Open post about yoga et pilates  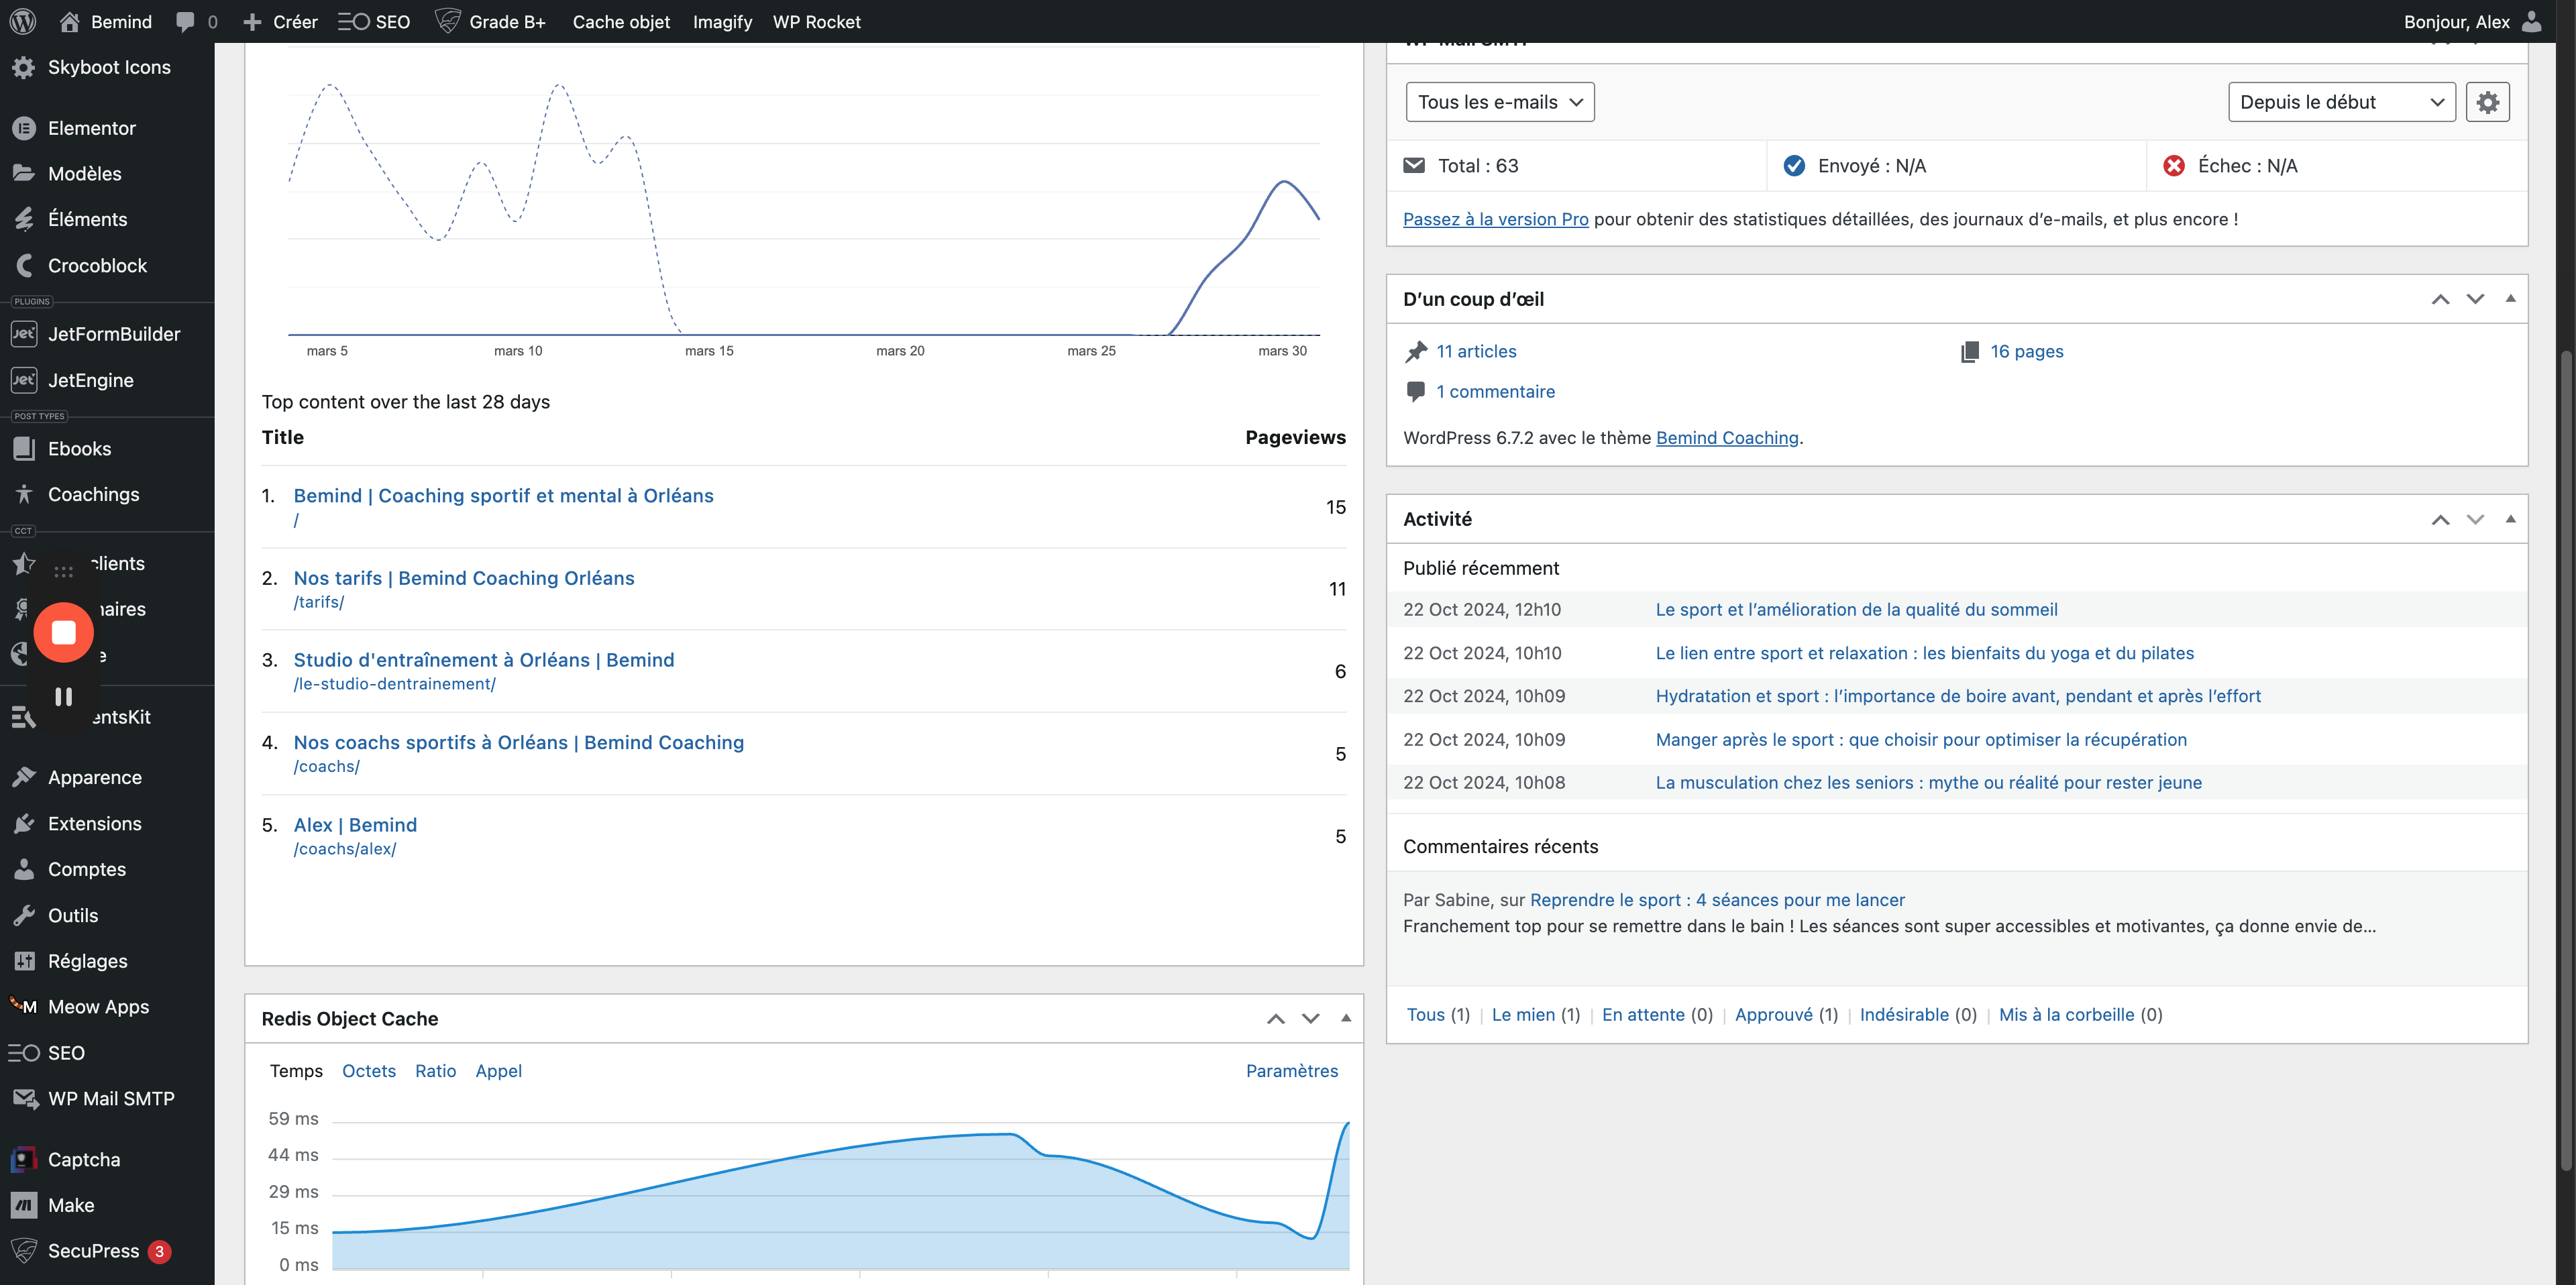[x=1924, y=653]
